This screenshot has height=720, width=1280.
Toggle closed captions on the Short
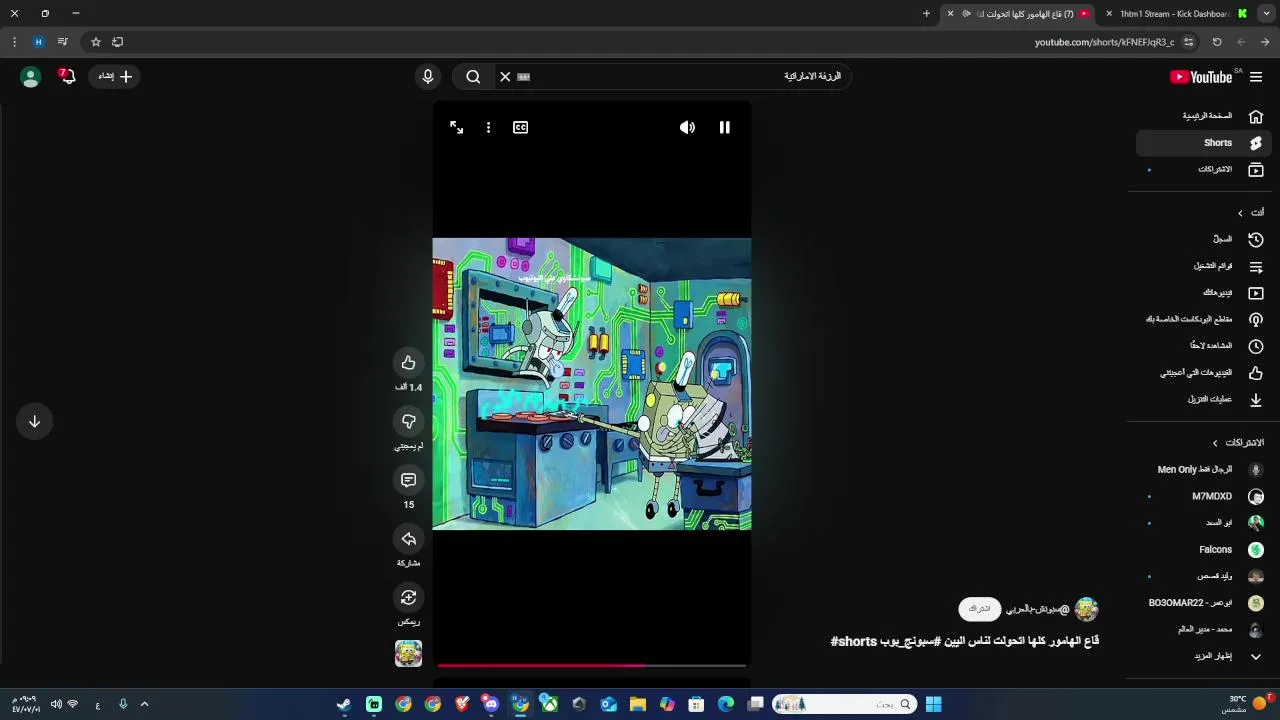pos(520,127)
